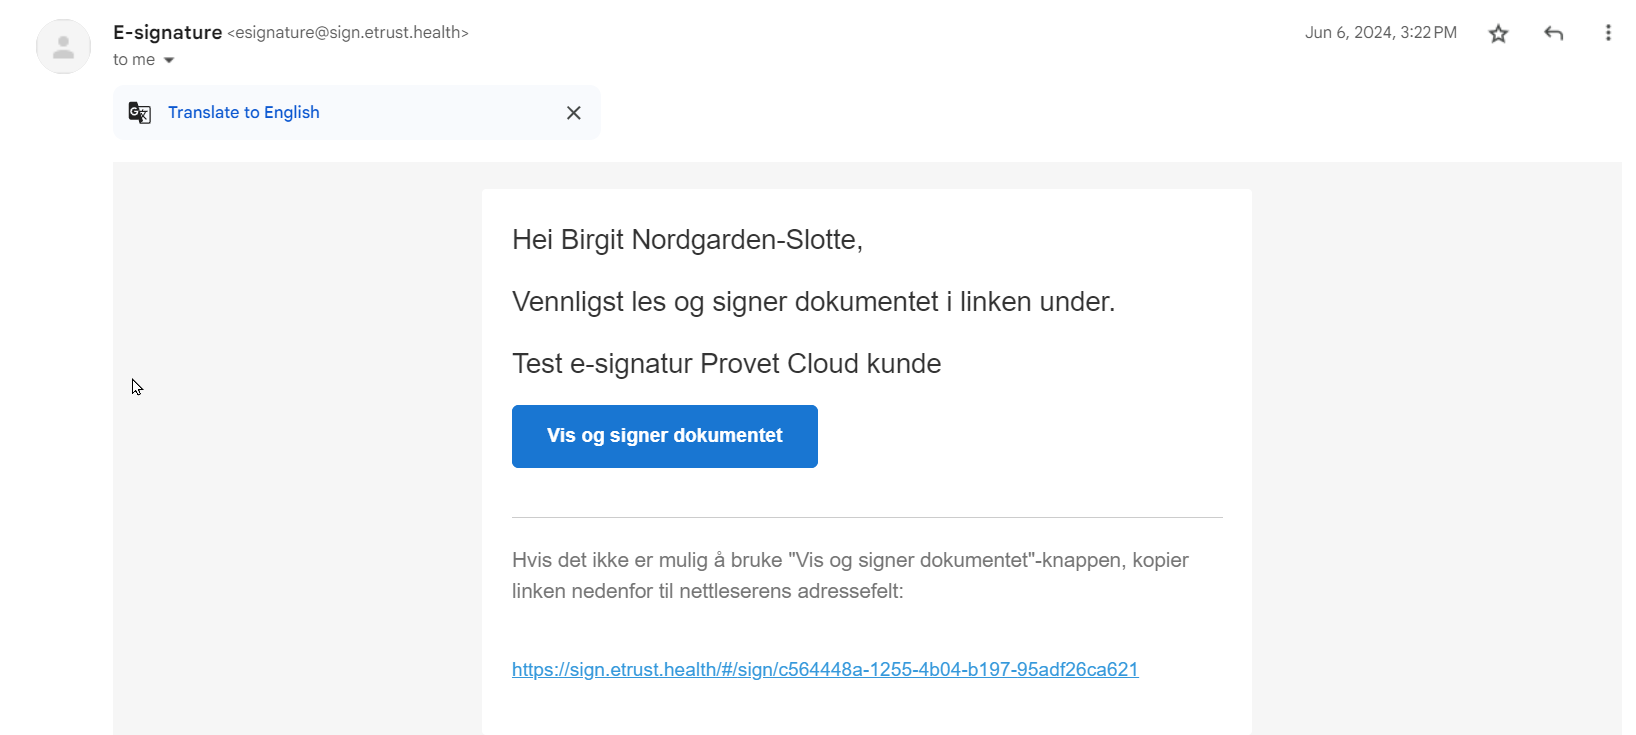Click the date 'Jun 6, 2024, 3:22 PM'

tap(1381, 33)
